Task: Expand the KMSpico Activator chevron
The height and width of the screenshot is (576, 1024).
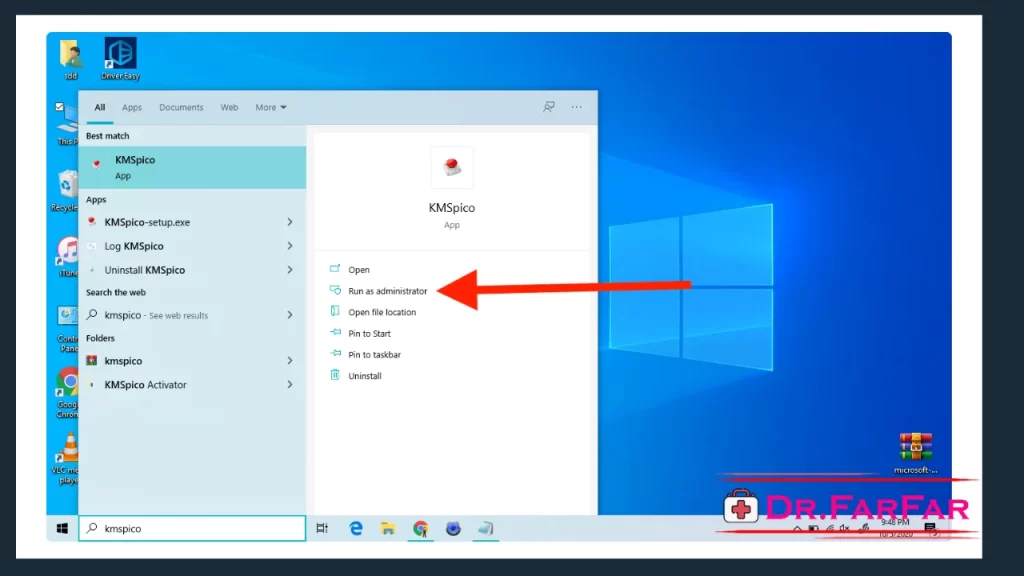Action: pos(289,385)
